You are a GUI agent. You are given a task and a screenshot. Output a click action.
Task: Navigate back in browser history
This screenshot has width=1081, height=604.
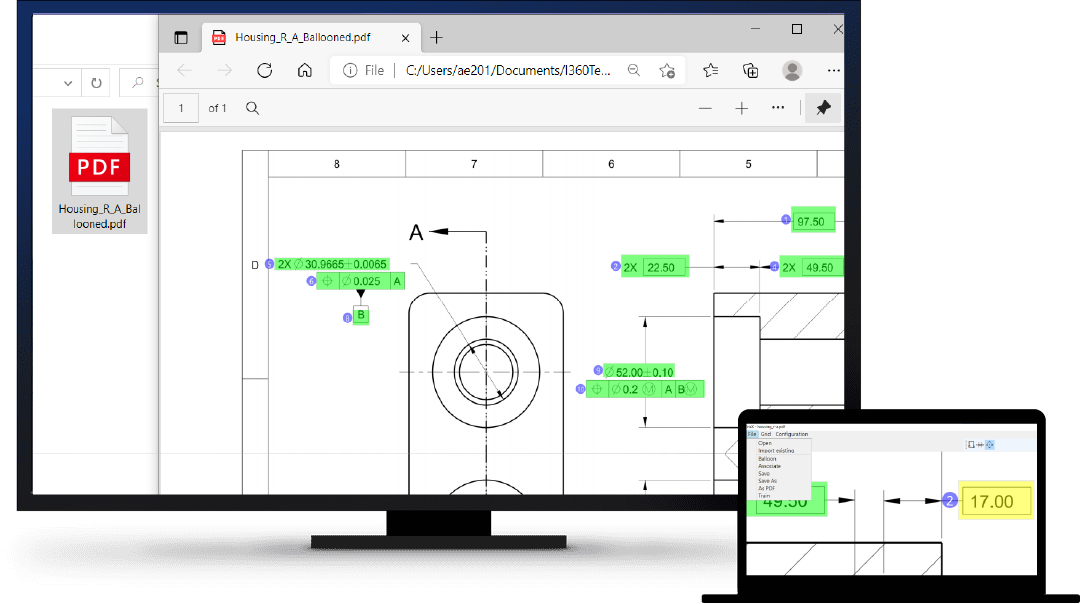(x=184, y=70)
